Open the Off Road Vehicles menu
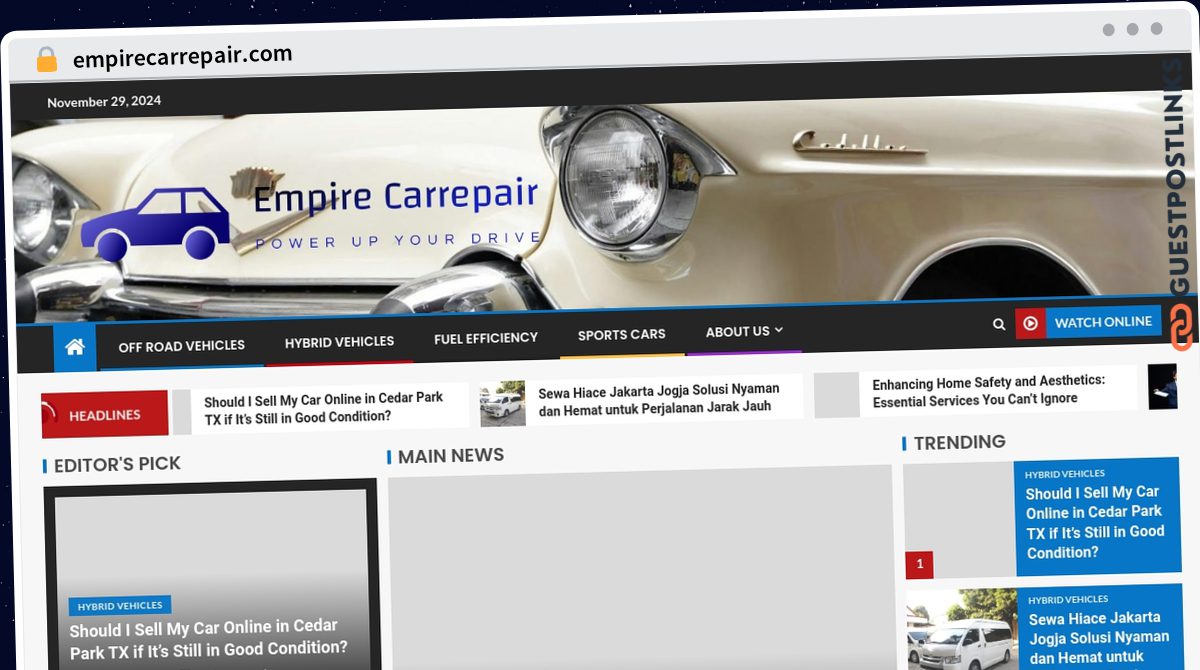Screen dimensions: 1200x670 pyautogui.click(x=182, y=346)
